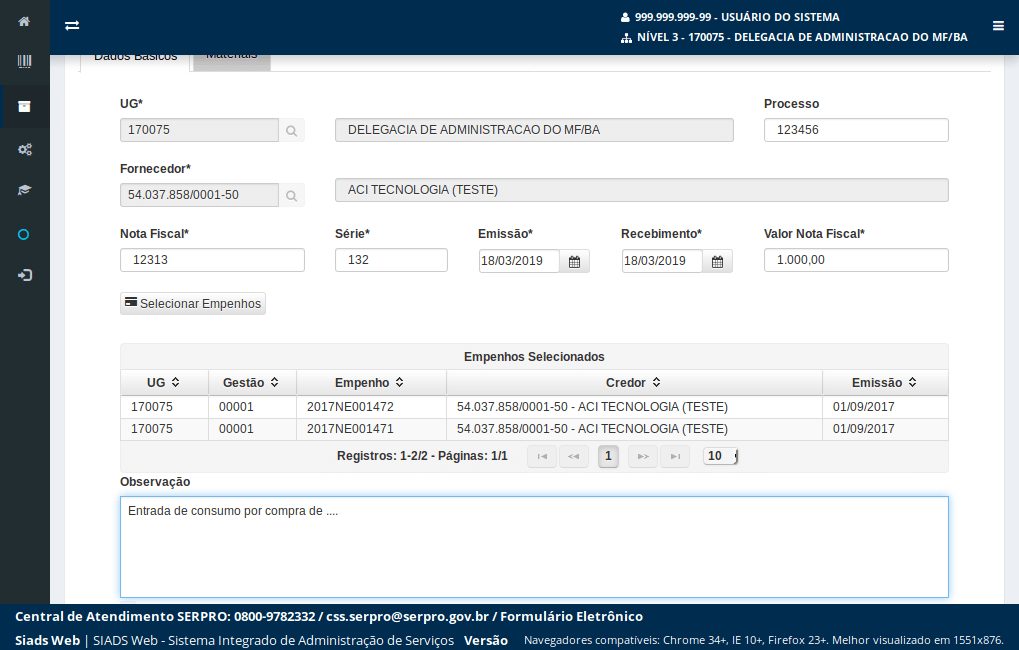Click the Selecionar Empenhos button

click(193, 304)
